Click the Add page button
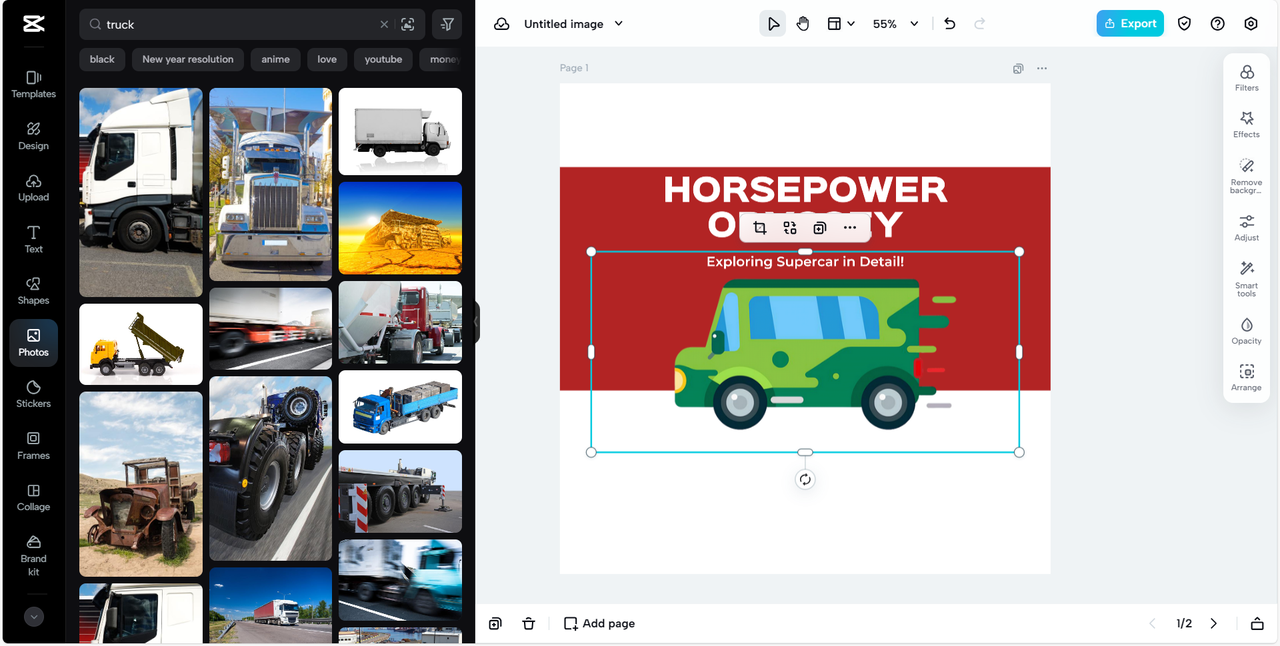Image resolution: width=1280 pixels, height=646 pixels. (x=599, y=623)
